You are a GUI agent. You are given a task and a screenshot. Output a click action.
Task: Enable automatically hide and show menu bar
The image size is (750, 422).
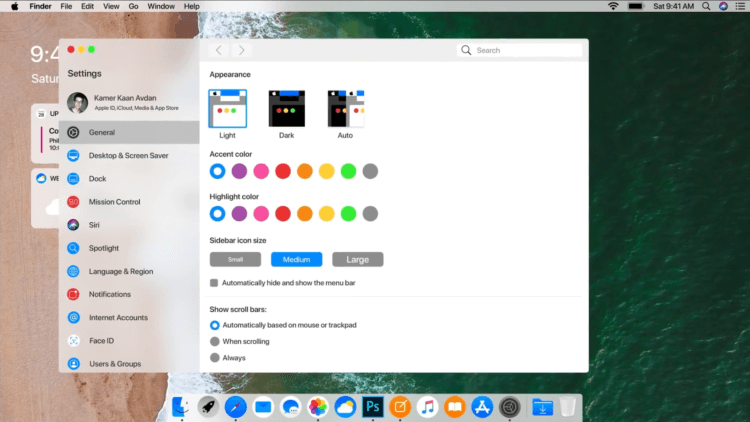point(214,283)
